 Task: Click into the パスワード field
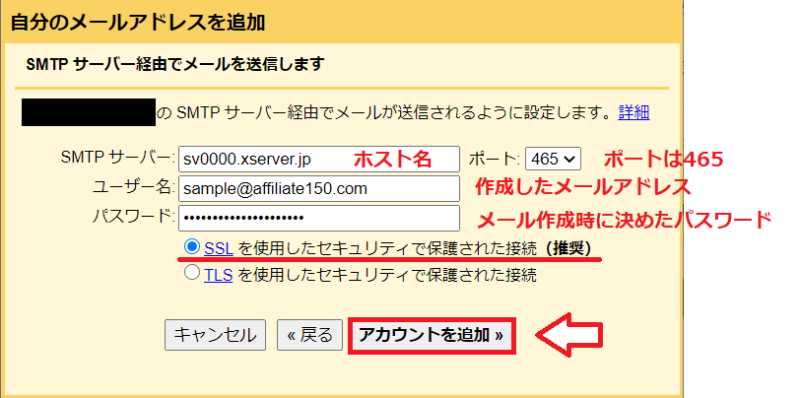point(319,218)
